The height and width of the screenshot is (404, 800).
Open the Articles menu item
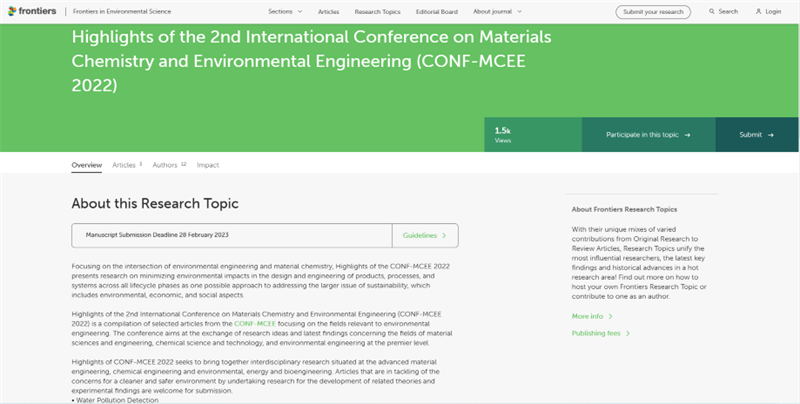[x=329, y=11]
